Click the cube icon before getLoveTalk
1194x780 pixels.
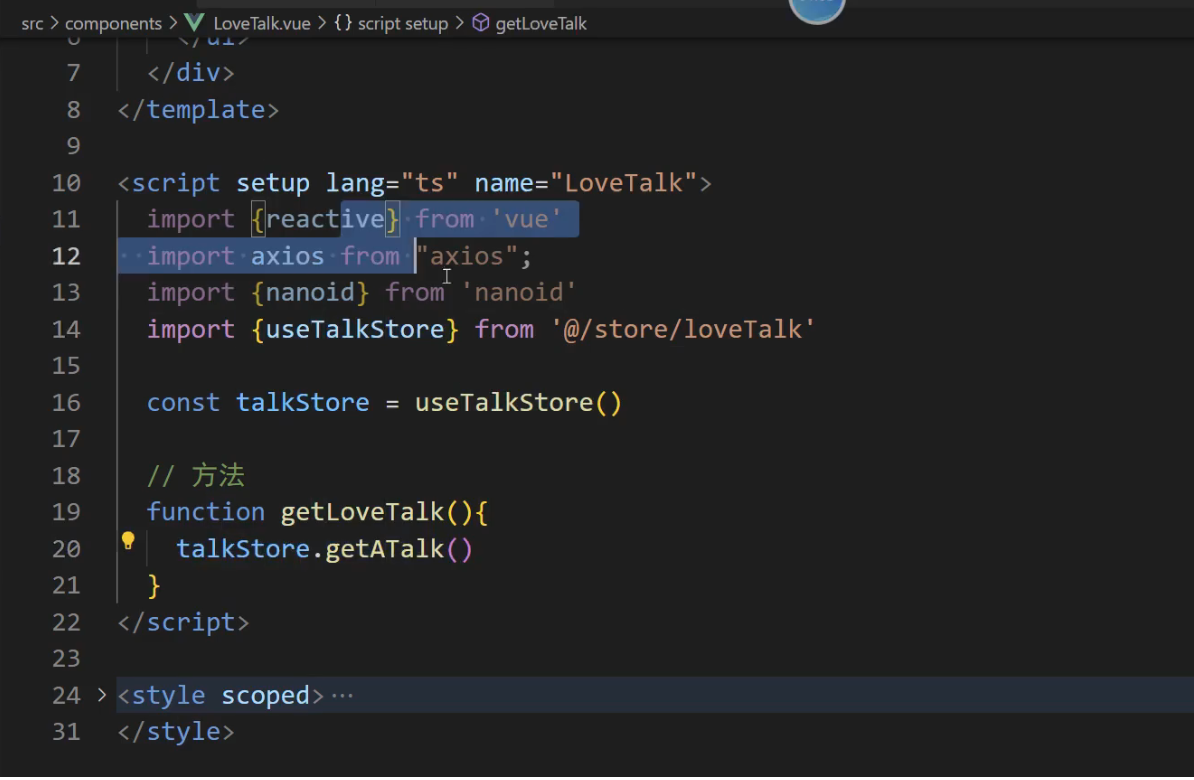pos(480,23)
